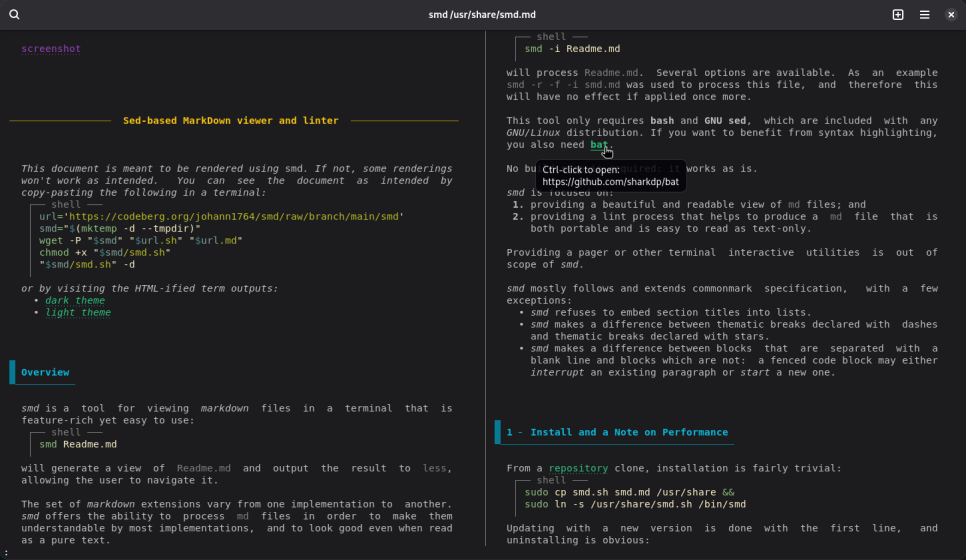
Task: Open the hamburger main menu
Action: [x=925, y=15]
